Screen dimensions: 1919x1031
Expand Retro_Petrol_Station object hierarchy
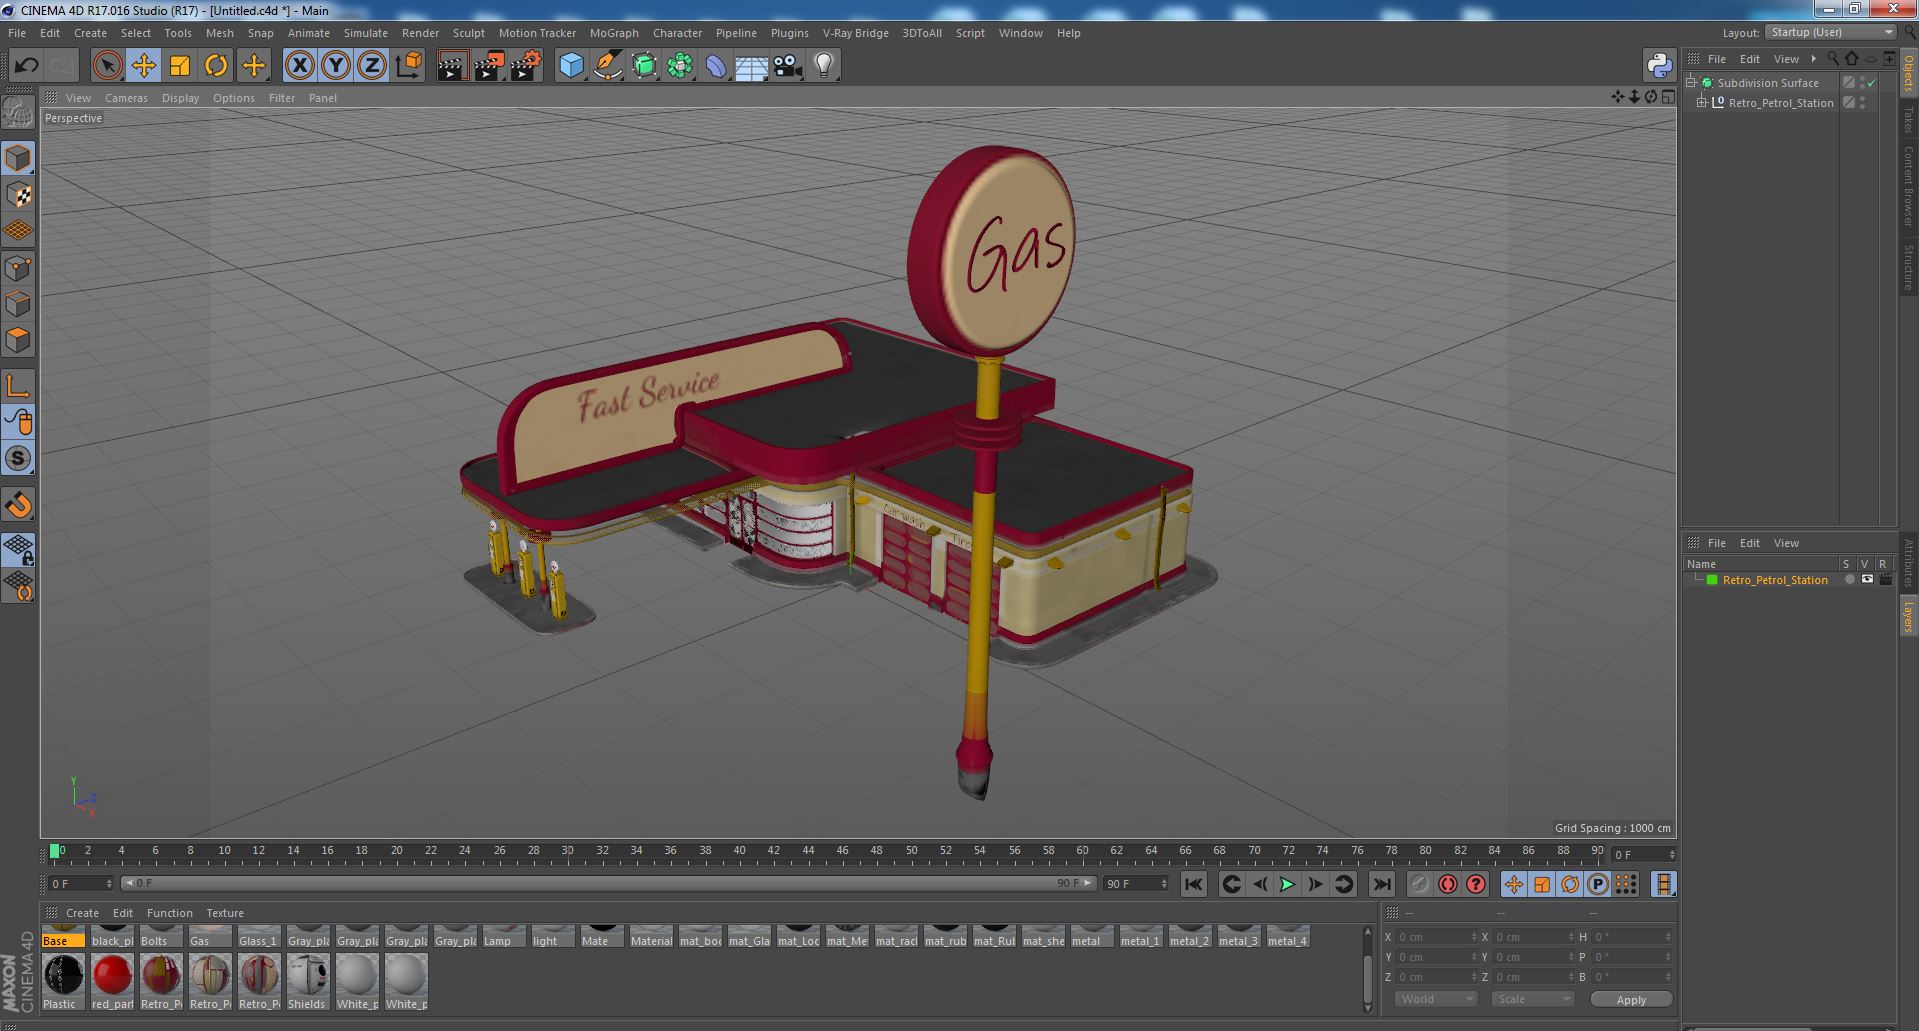click(x=1702, y=103)
